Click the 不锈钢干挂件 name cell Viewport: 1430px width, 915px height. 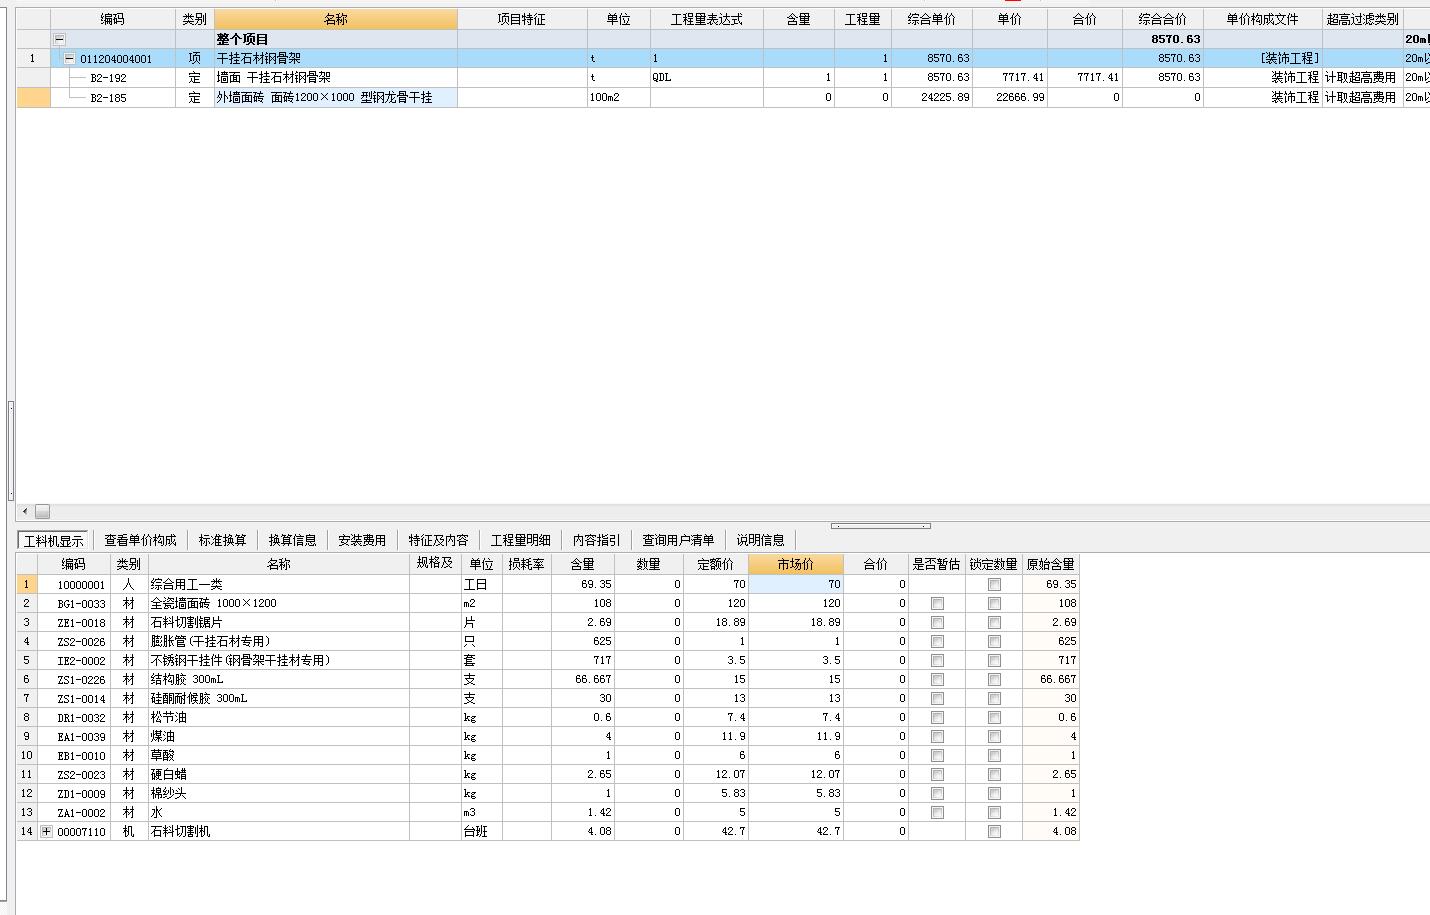click(x=279, y=660)
